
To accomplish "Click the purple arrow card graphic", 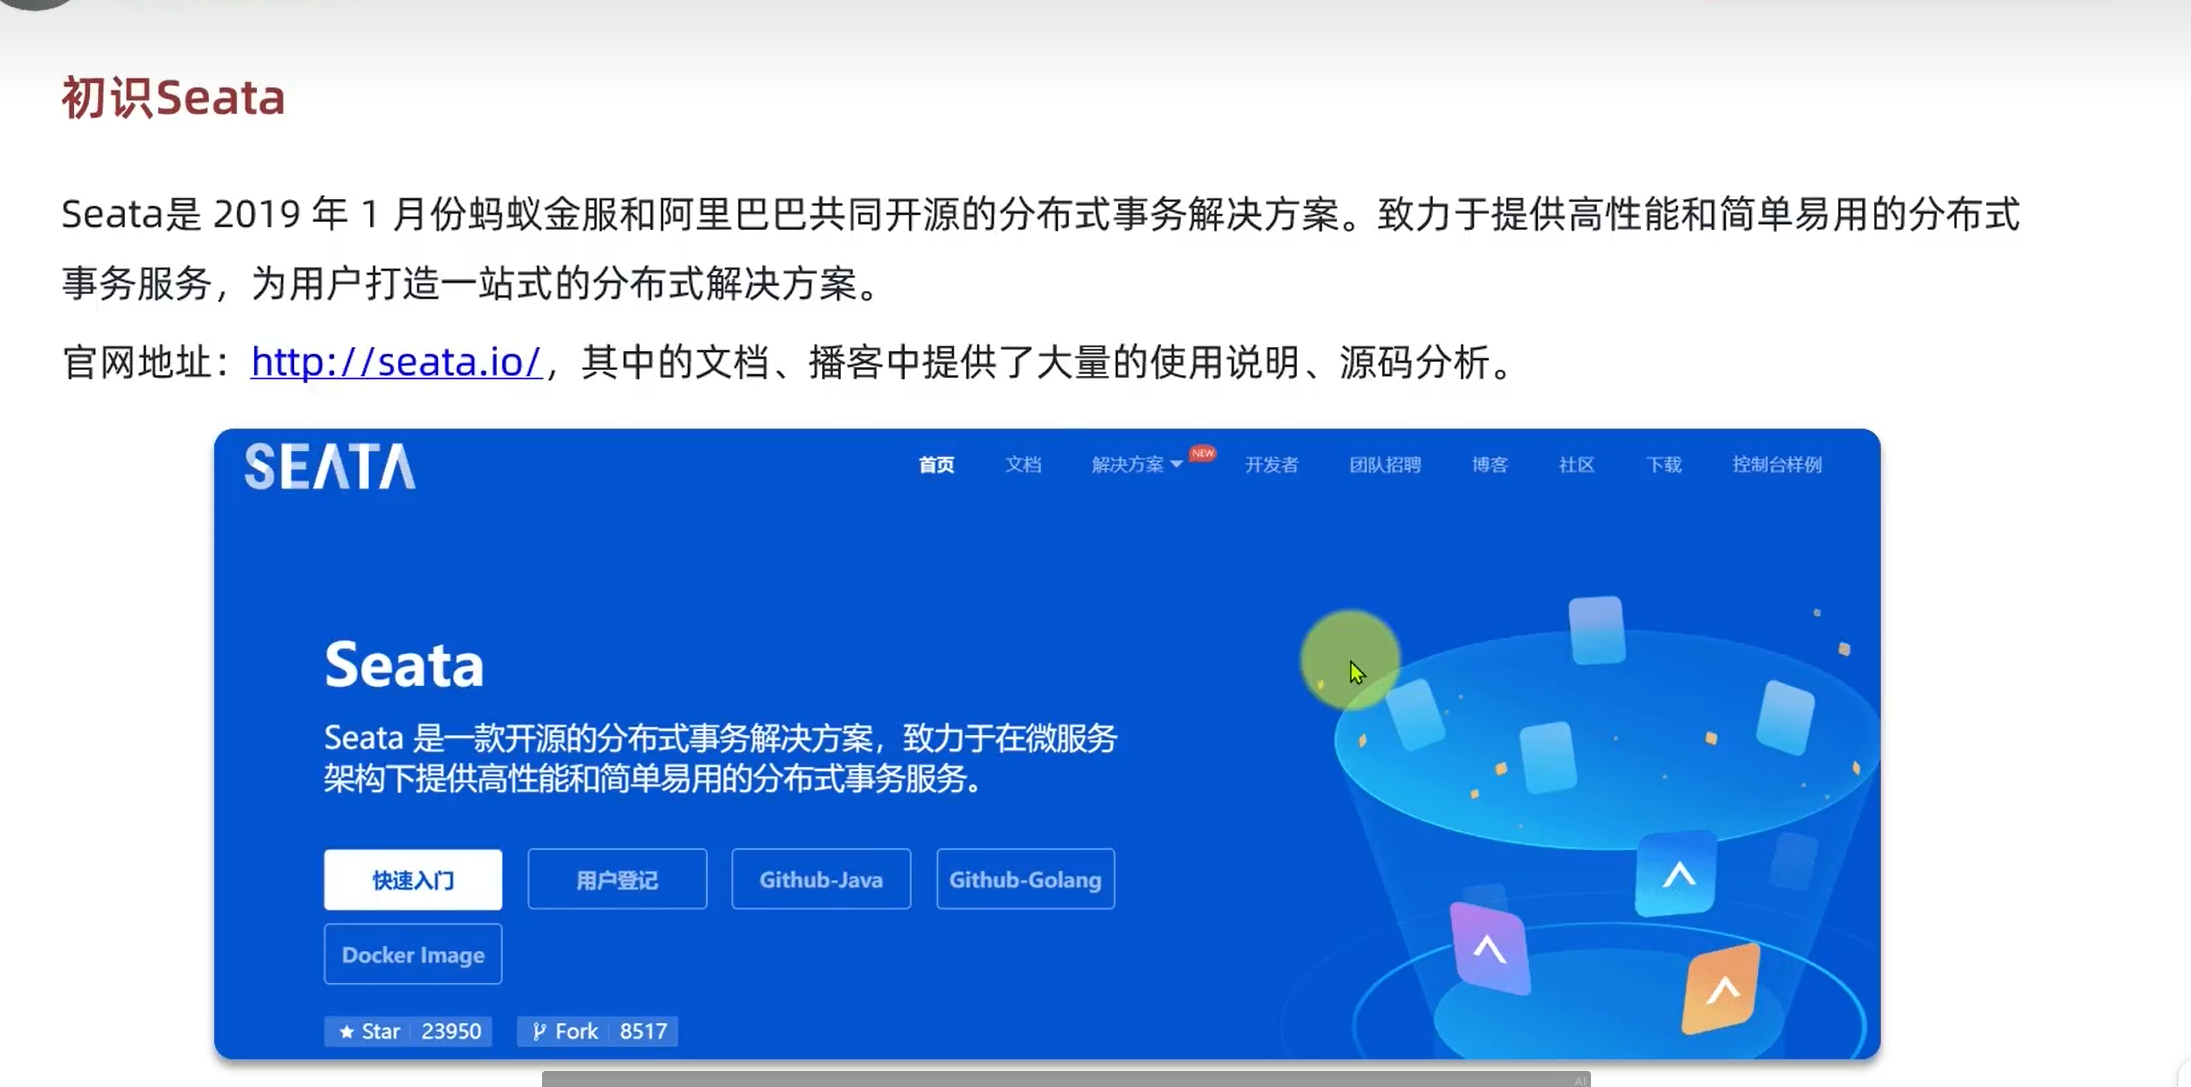I will click(1489, 948).
